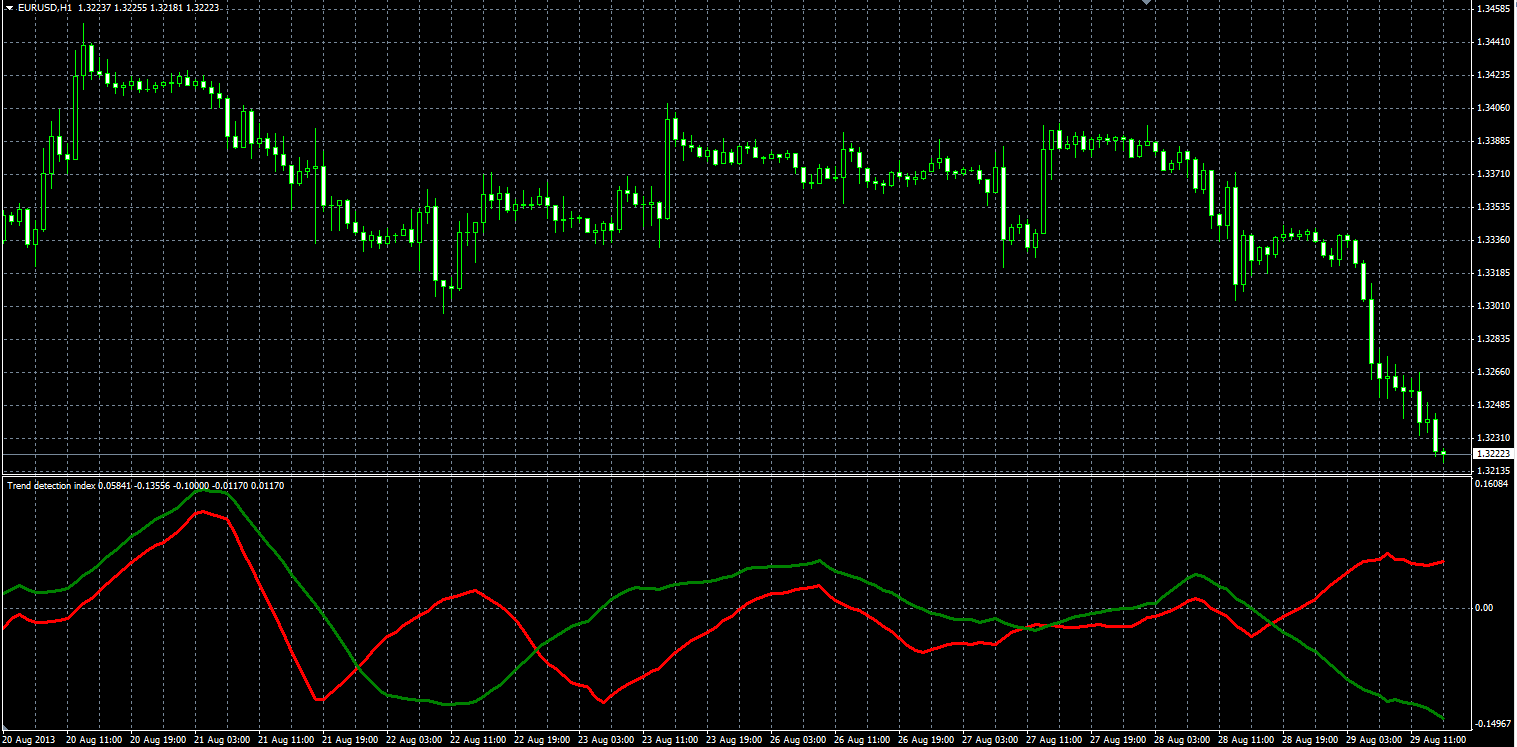This screenshot has height=747, width=1517.
Task: Click the 1.34410 price scale value
Action: tap(1493, 42)
